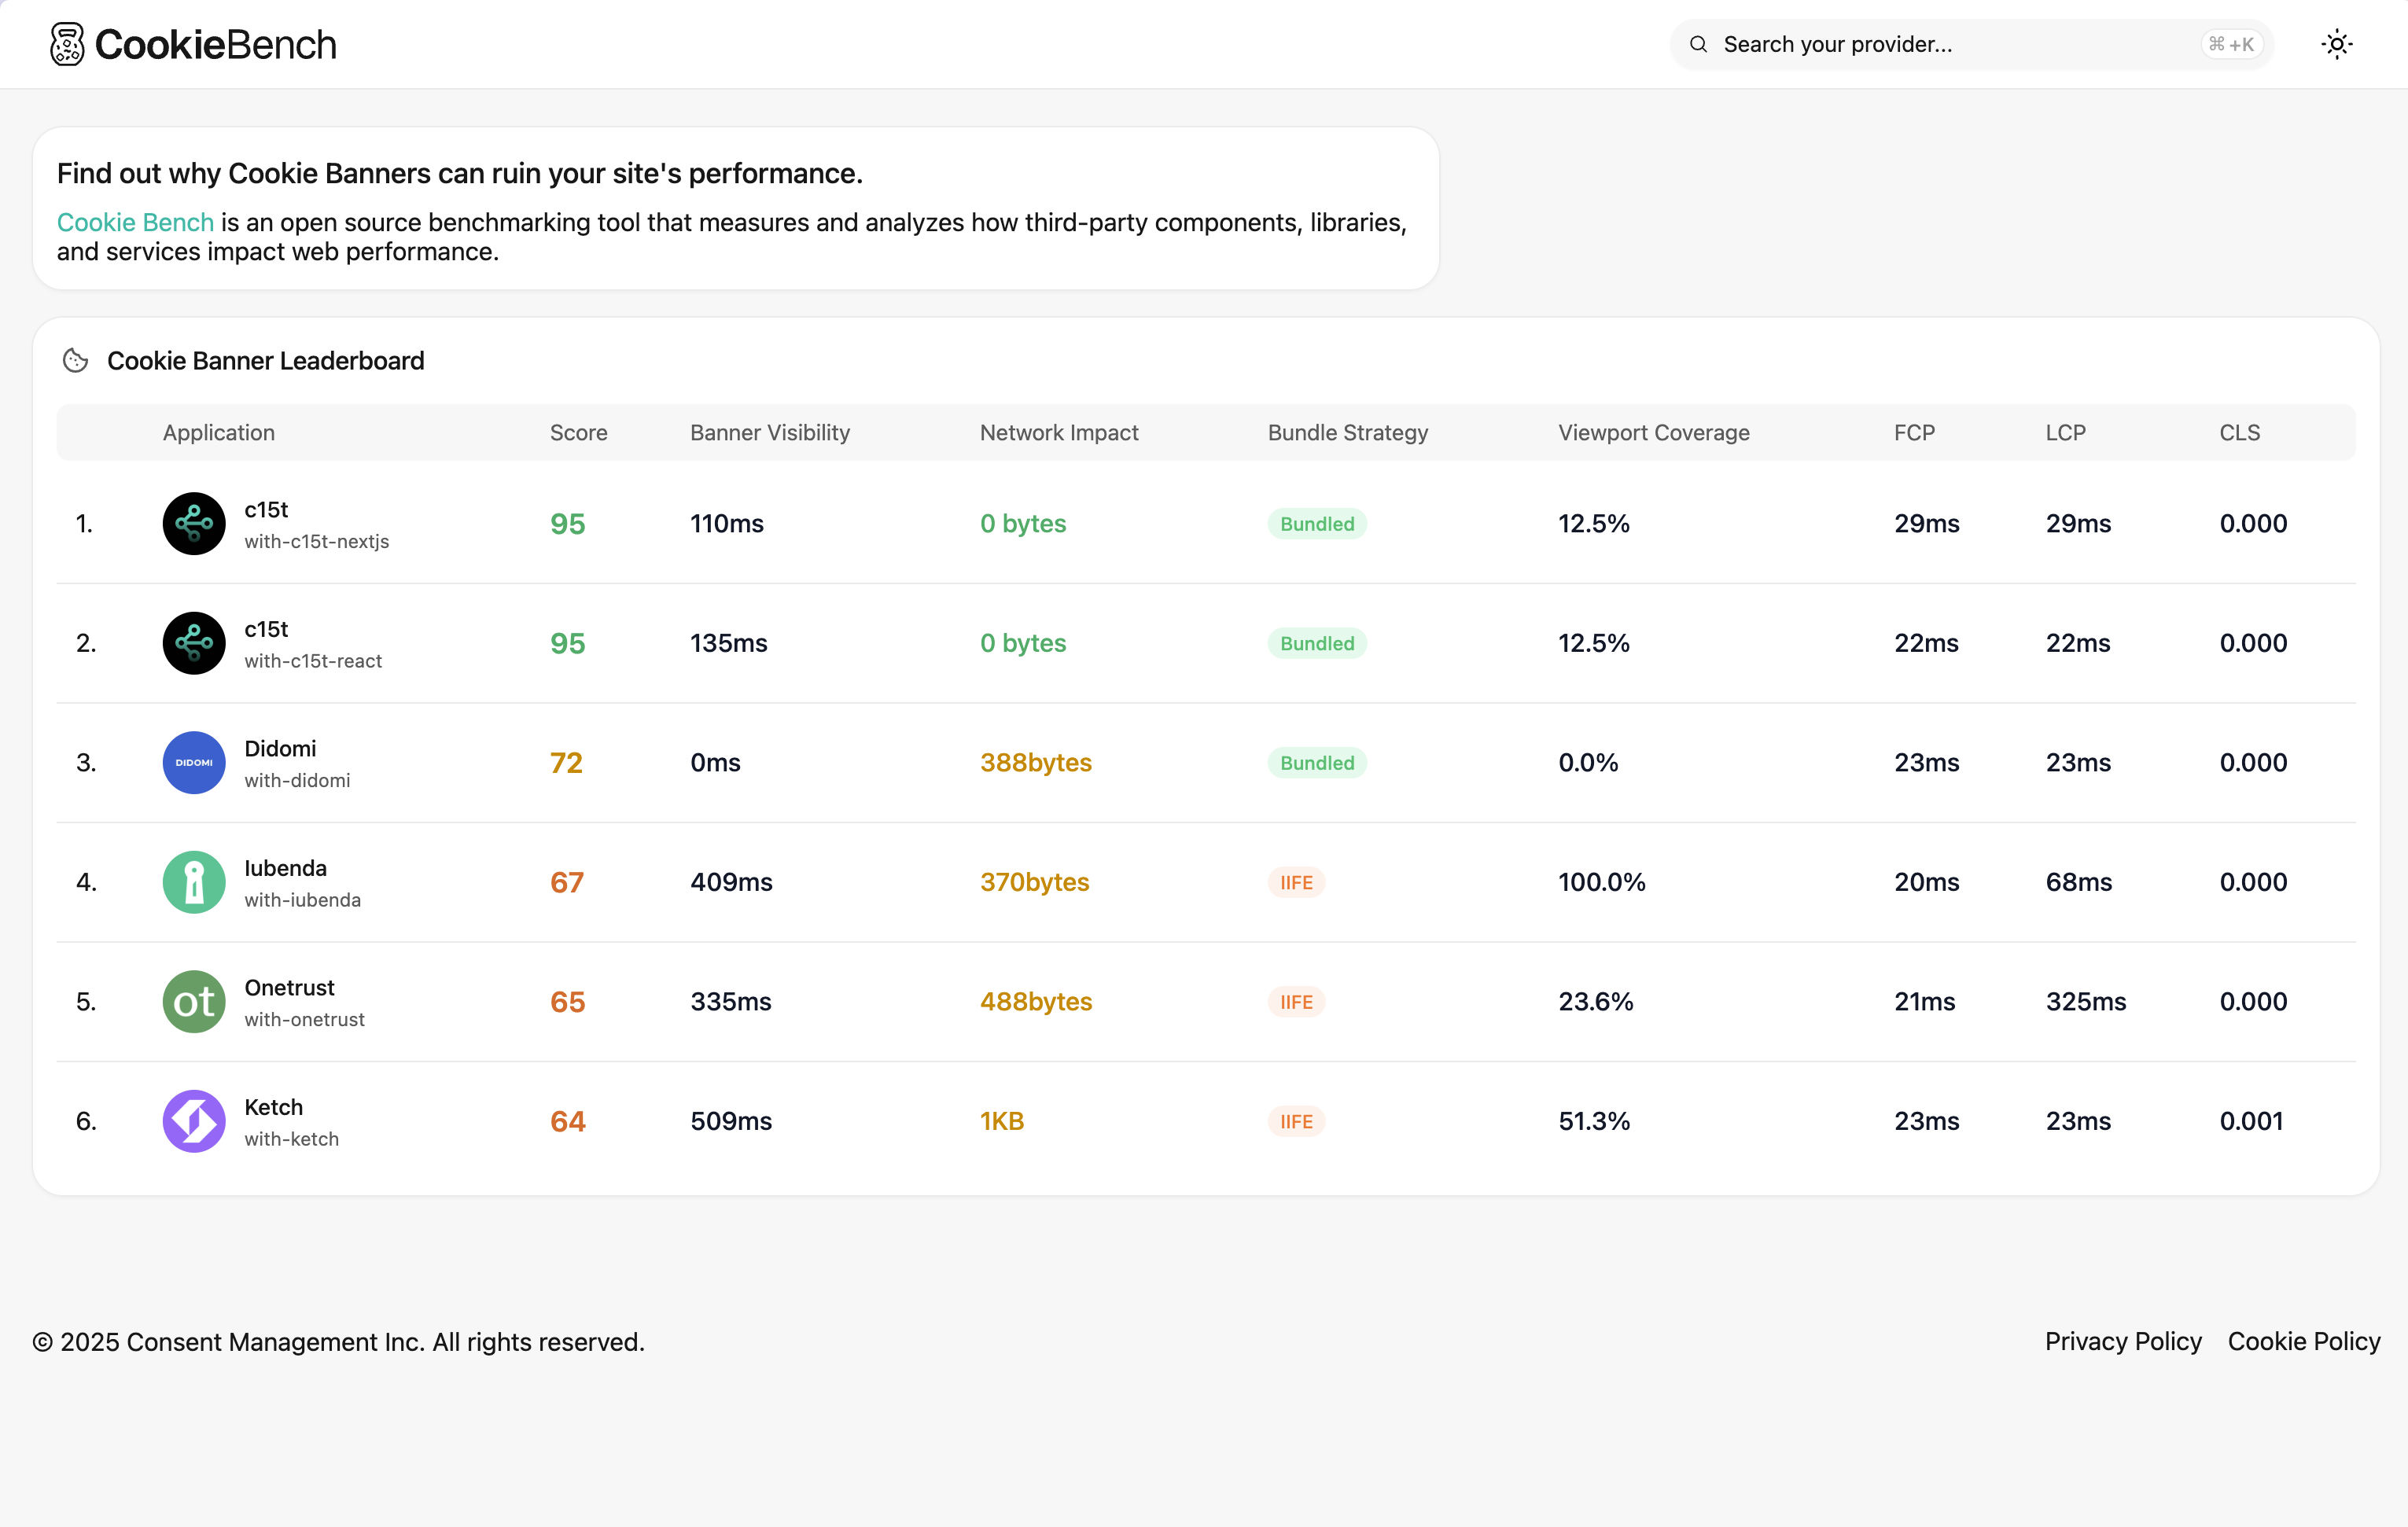Click the 0.001 CLS value
The image size is (2408, 1527).
click(x=2251, y=1121)
